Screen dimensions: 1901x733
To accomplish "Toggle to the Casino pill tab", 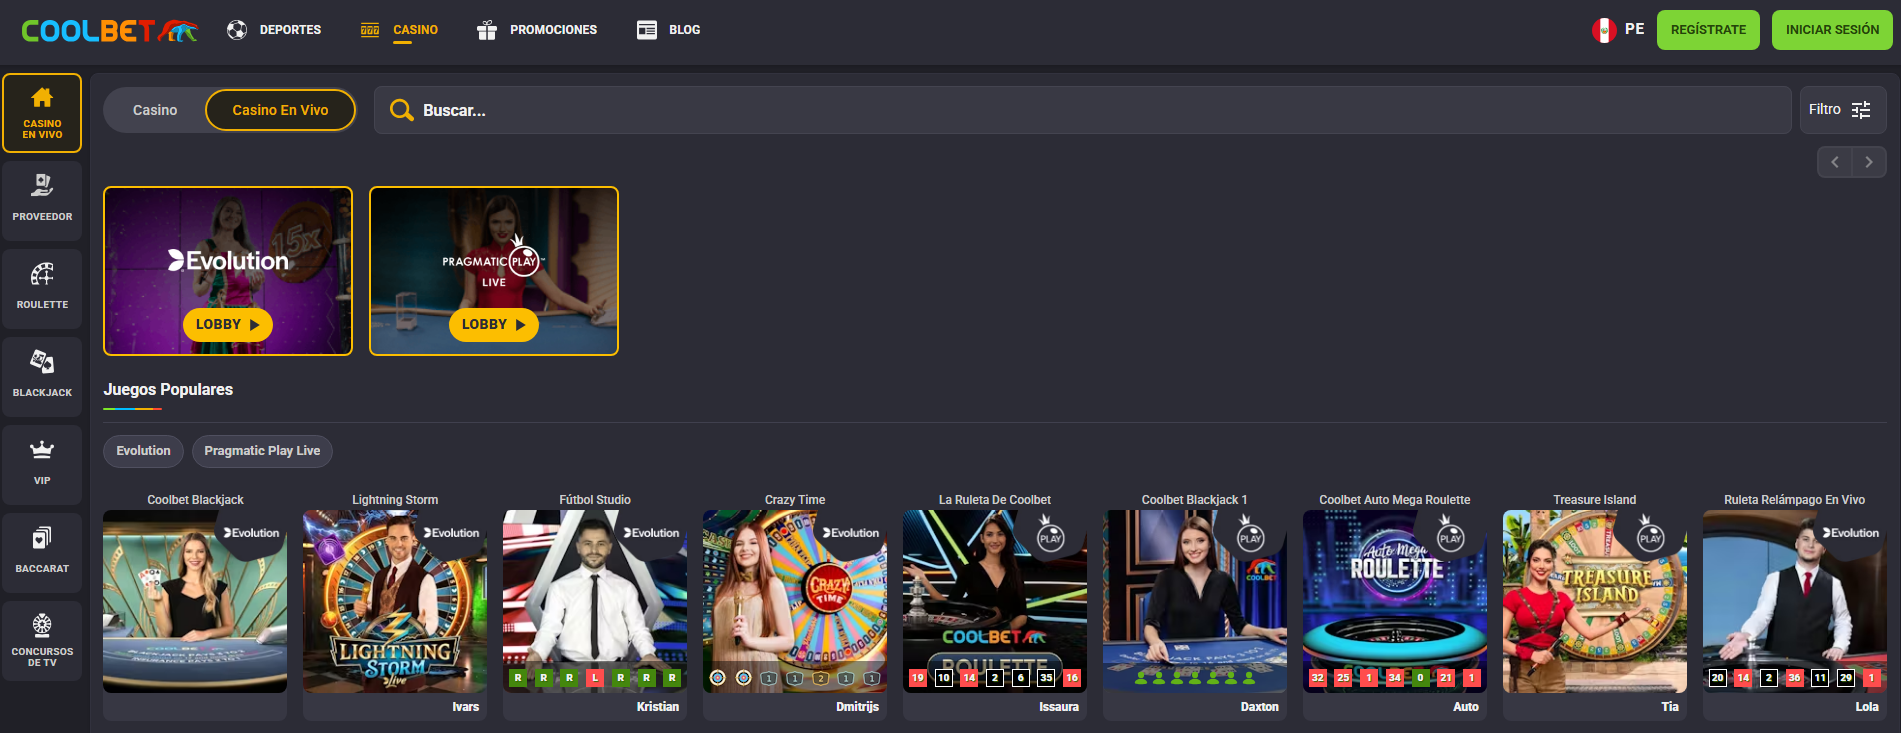I will pos(155,110).
